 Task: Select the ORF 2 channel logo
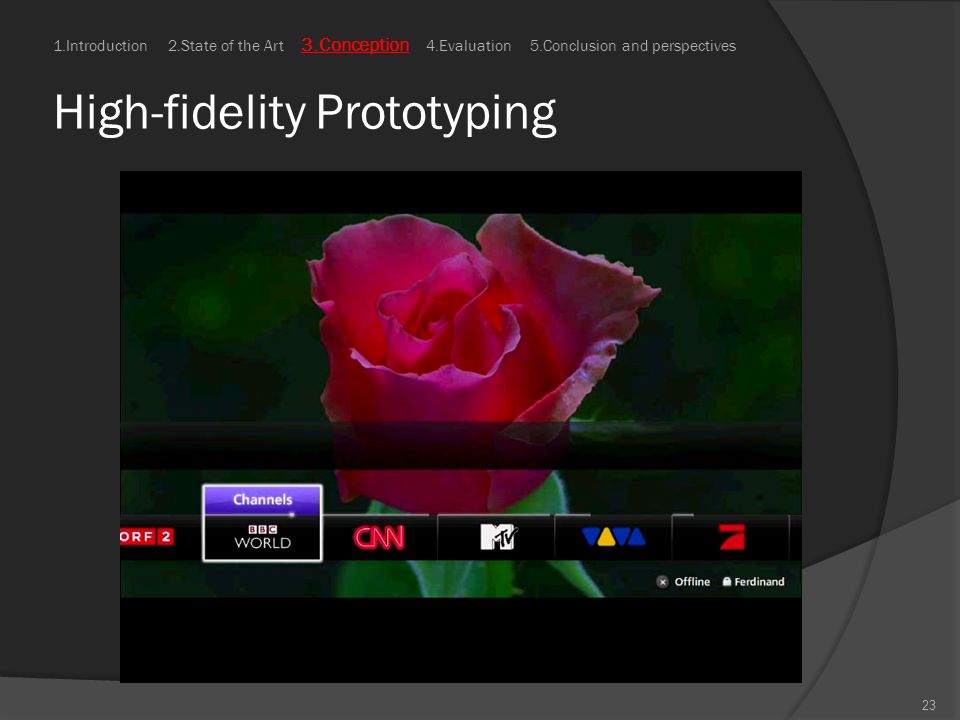(147, 537)
